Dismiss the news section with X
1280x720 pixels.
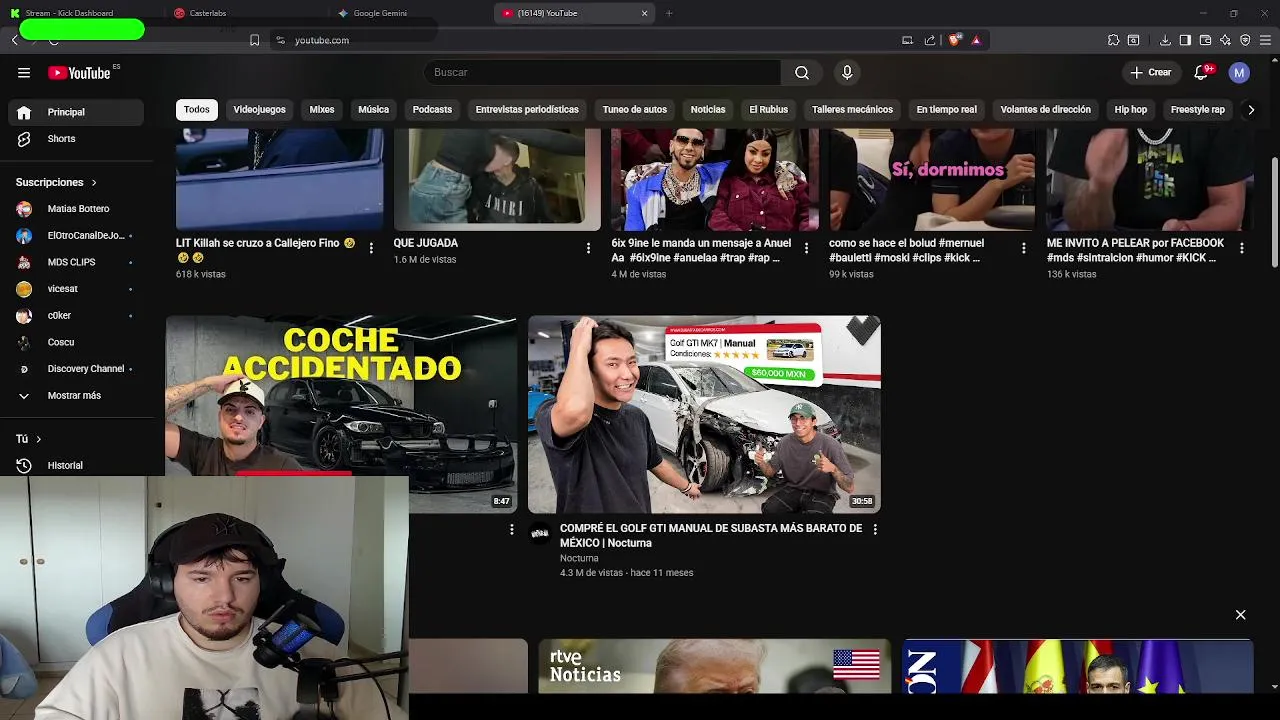[x=1240, y=614]
